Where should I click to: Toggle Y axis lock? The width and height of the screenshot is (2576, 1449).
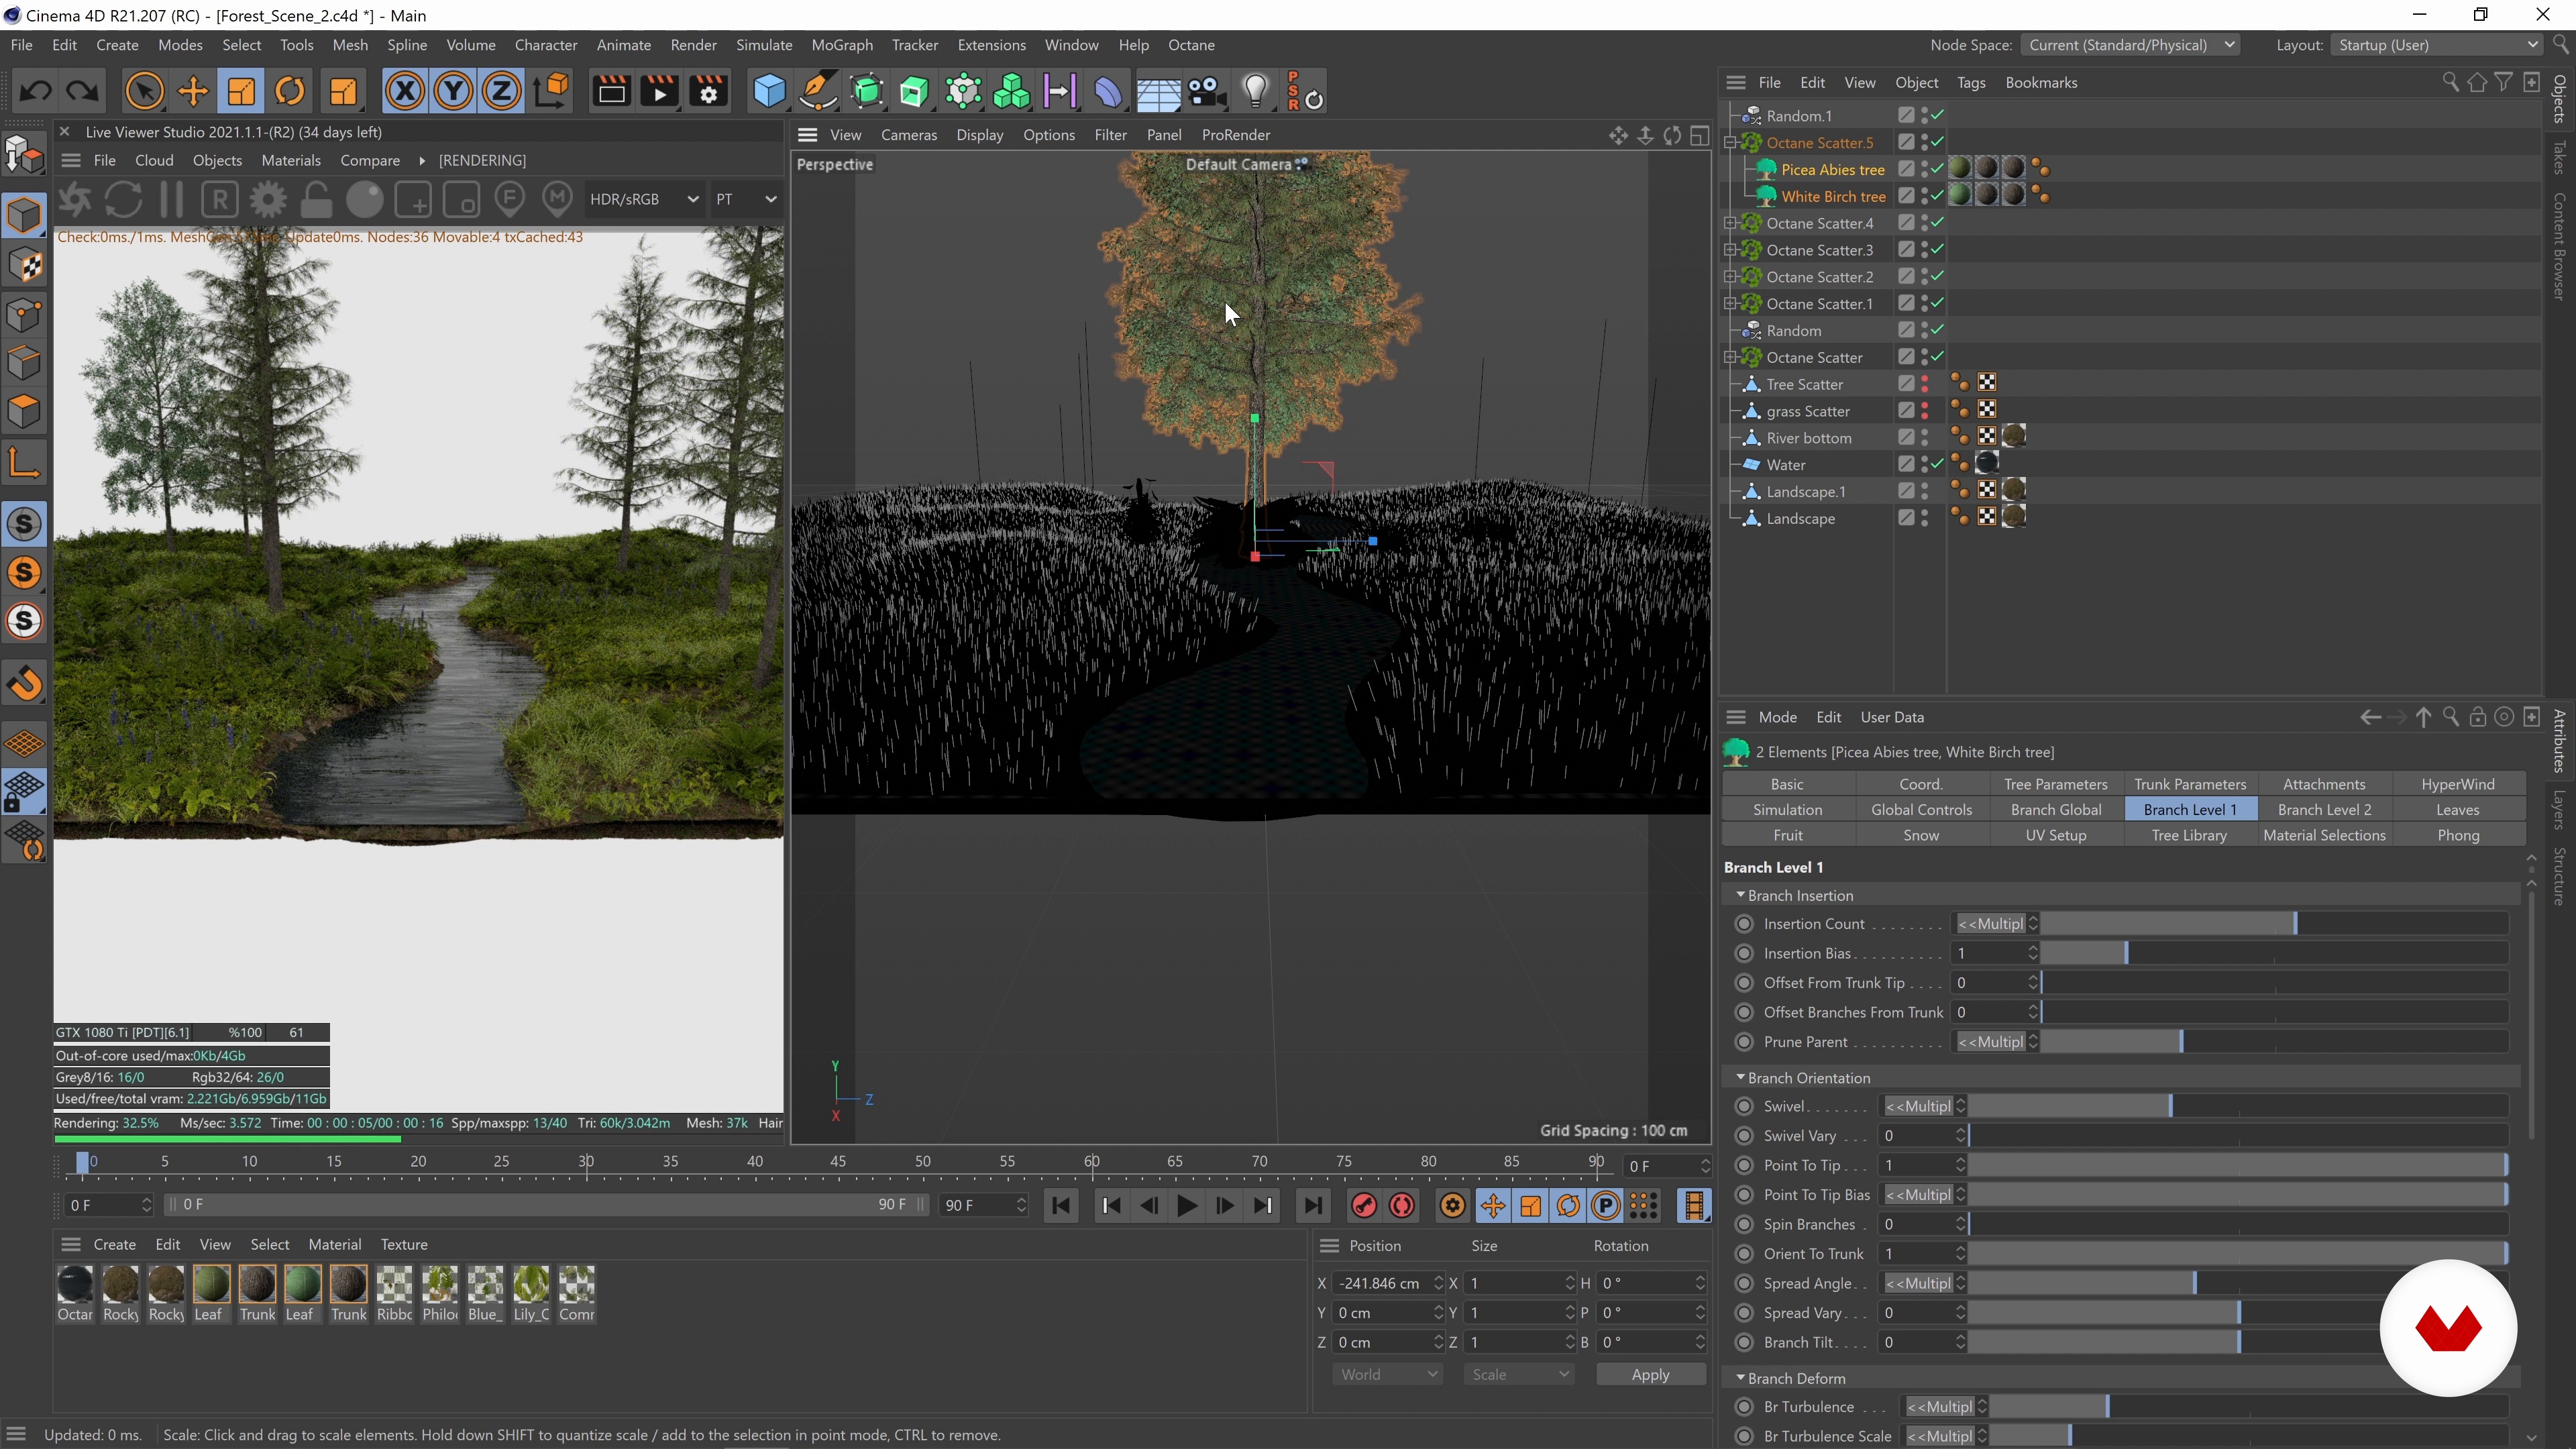453,92
